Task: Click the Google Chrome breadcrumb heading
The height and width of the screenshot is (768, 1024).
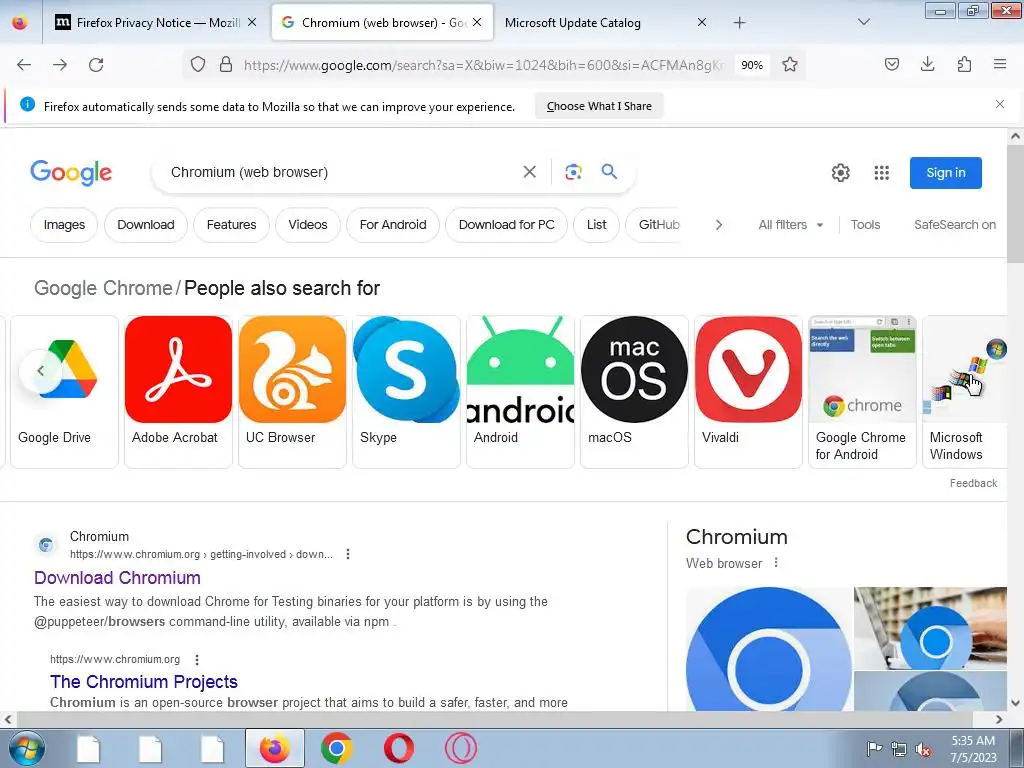Action: pos(103,288)
